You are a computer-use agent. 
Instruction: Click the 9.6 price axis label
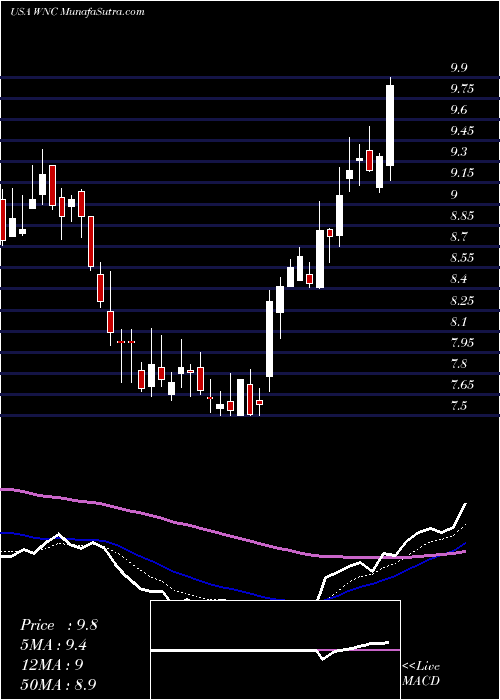pos(459,110)
